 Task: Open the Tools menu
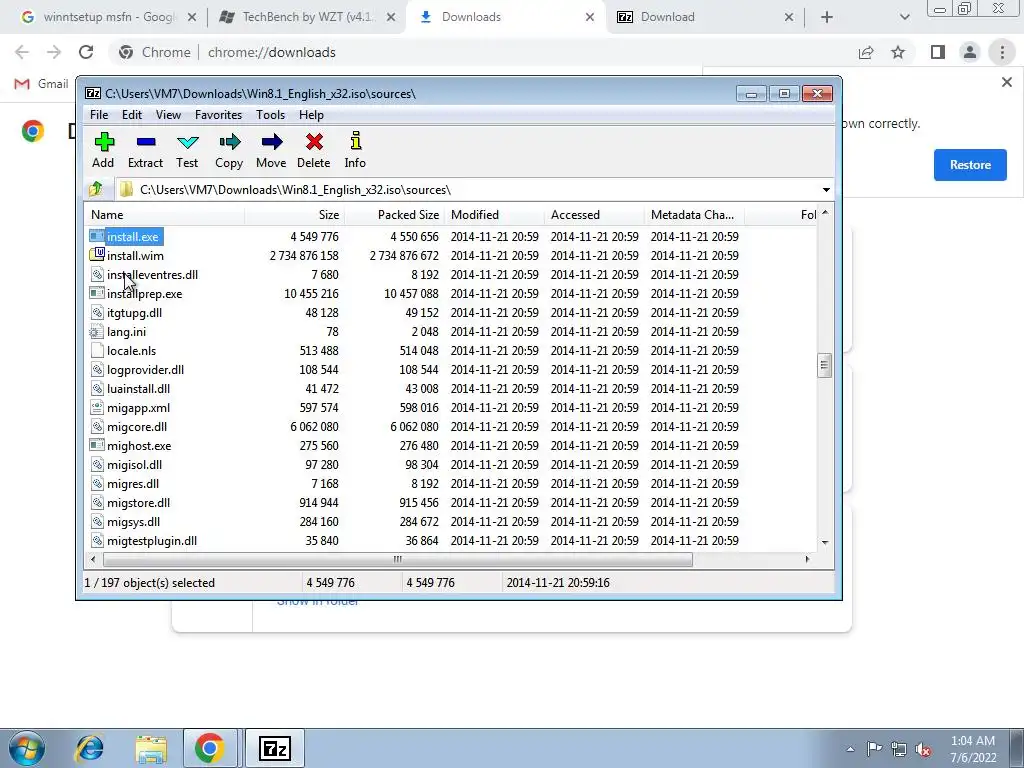(270, 115)
